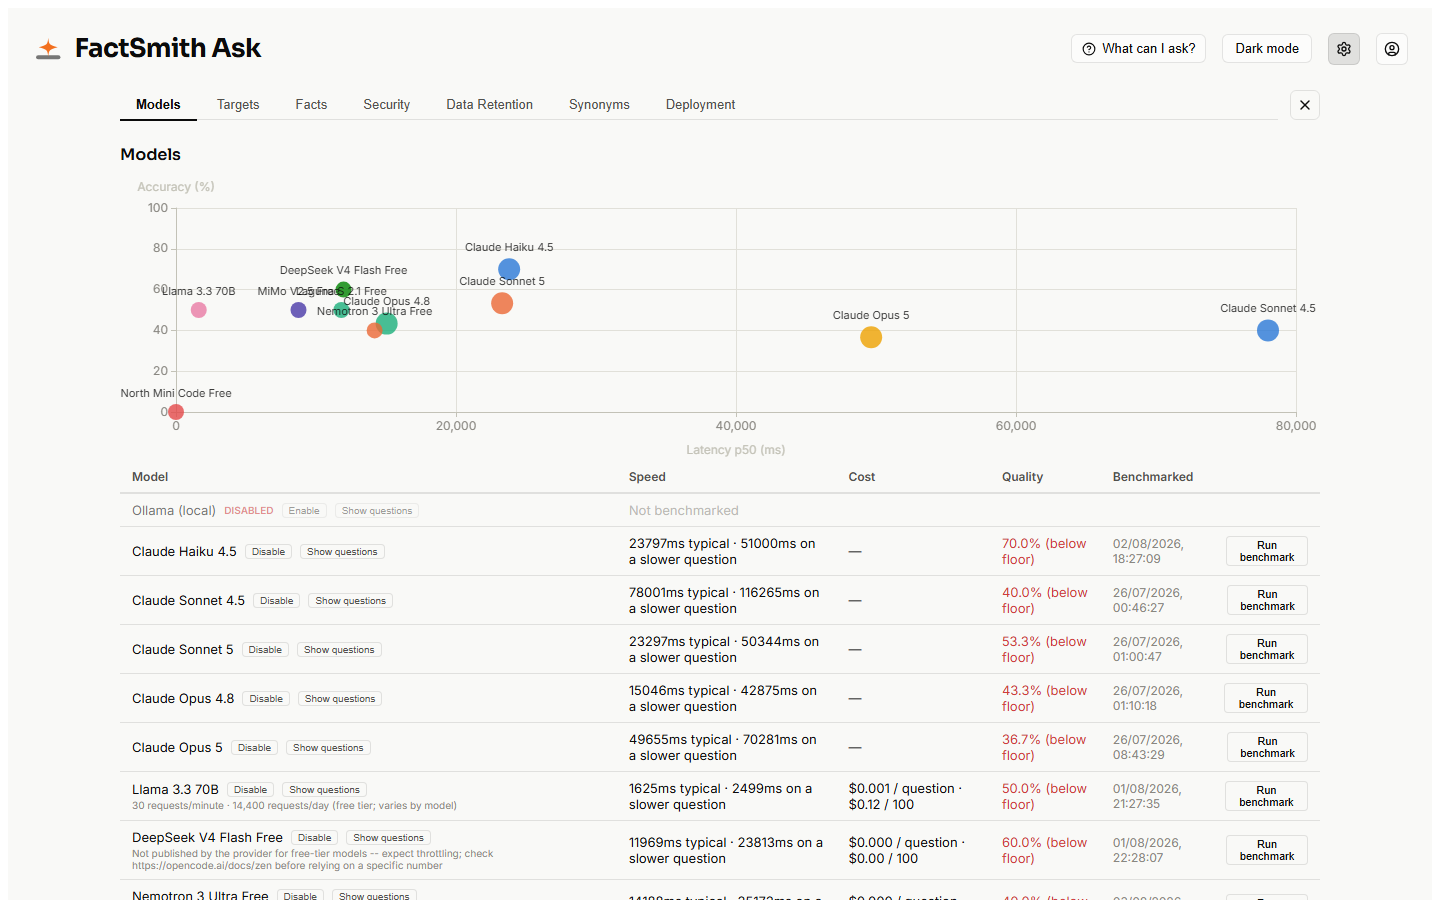Click the 'Not benchmarked' text for Ollama
Viewport: 1440px width, 900px height.
684,511
